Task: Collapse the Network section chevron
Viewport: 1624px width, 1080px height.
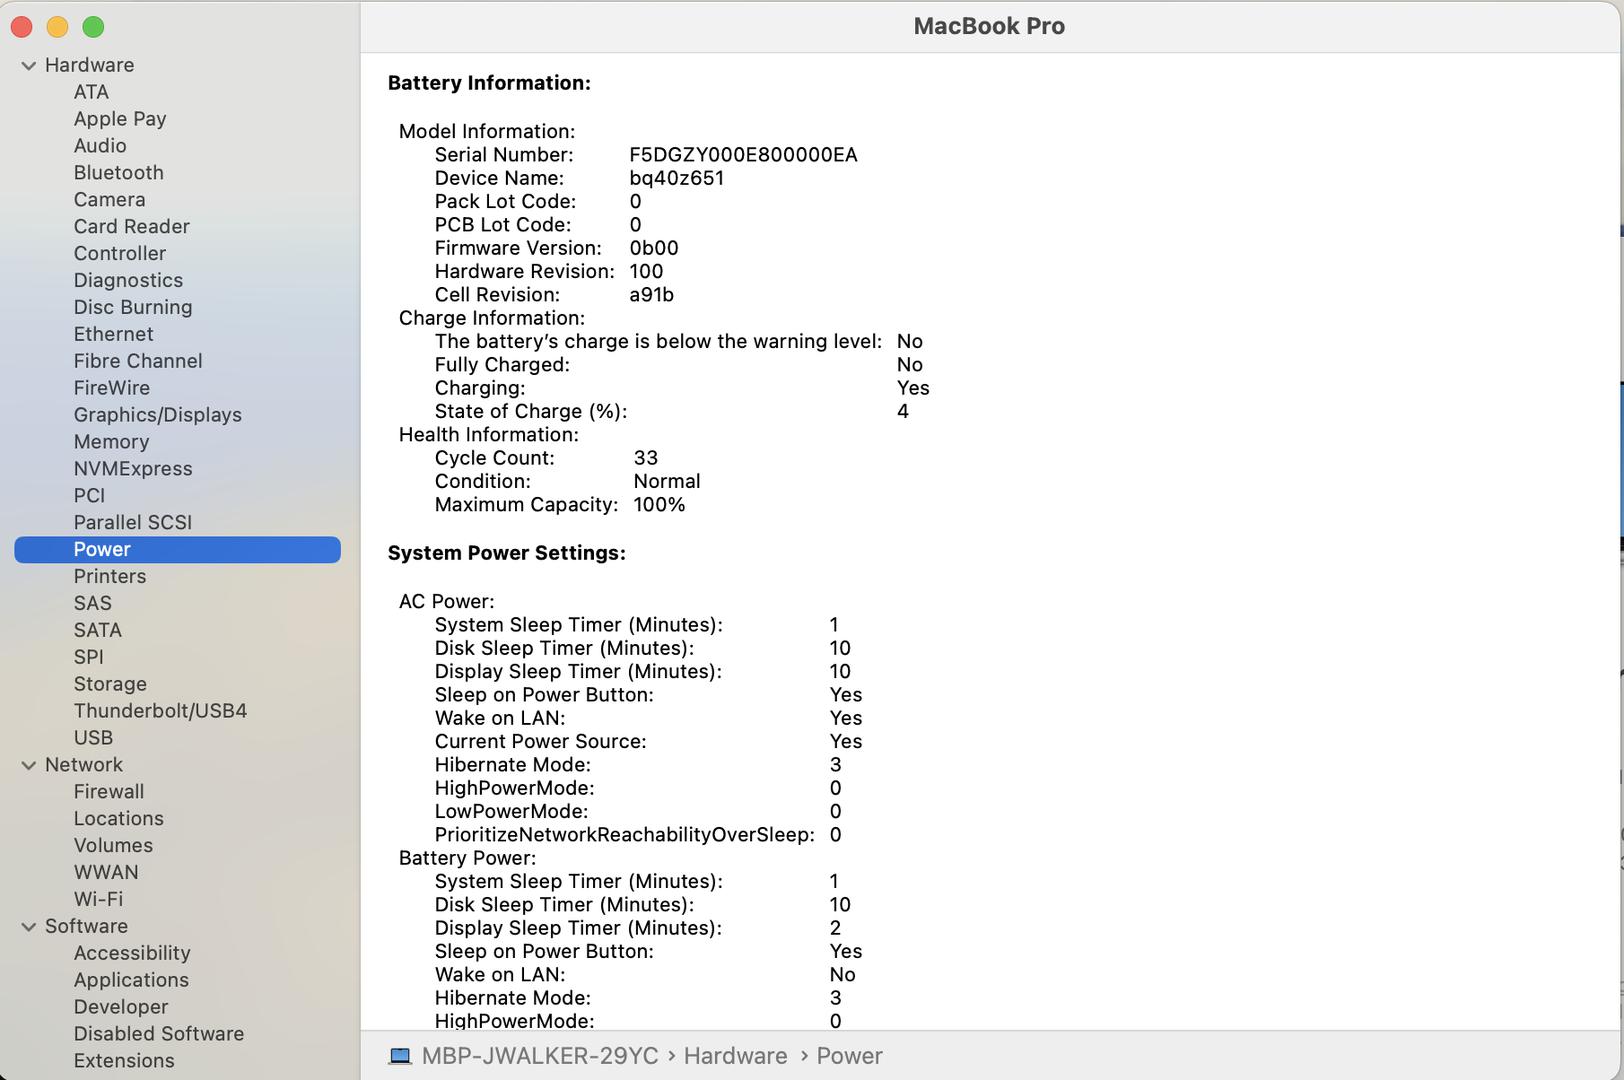Action: 28,766
